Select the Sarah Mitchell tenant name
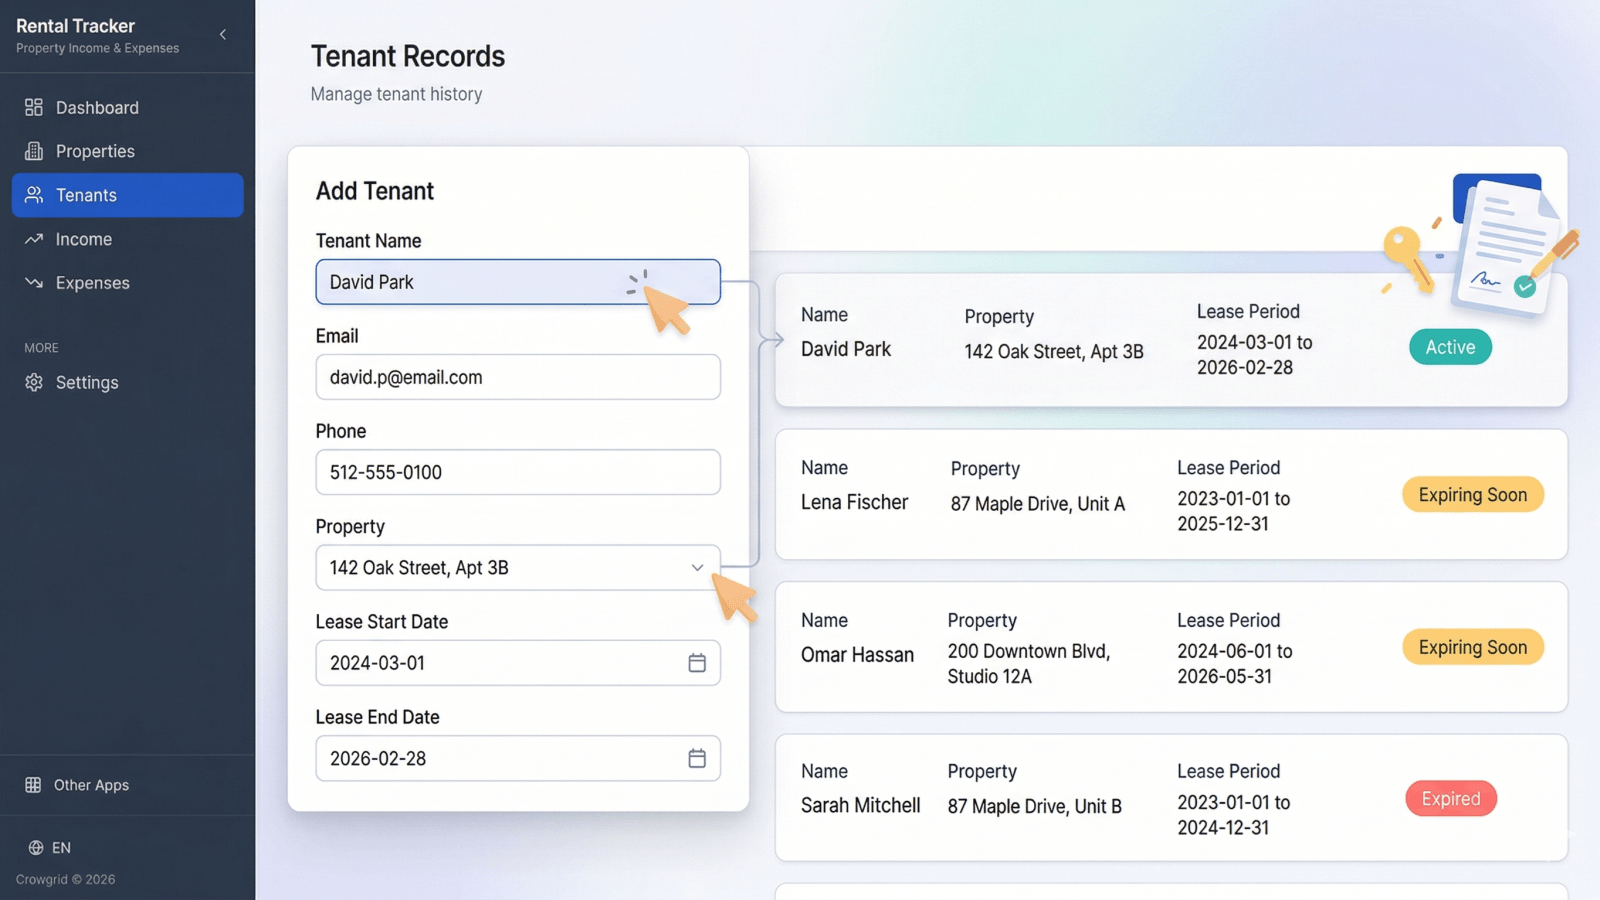 860,805
